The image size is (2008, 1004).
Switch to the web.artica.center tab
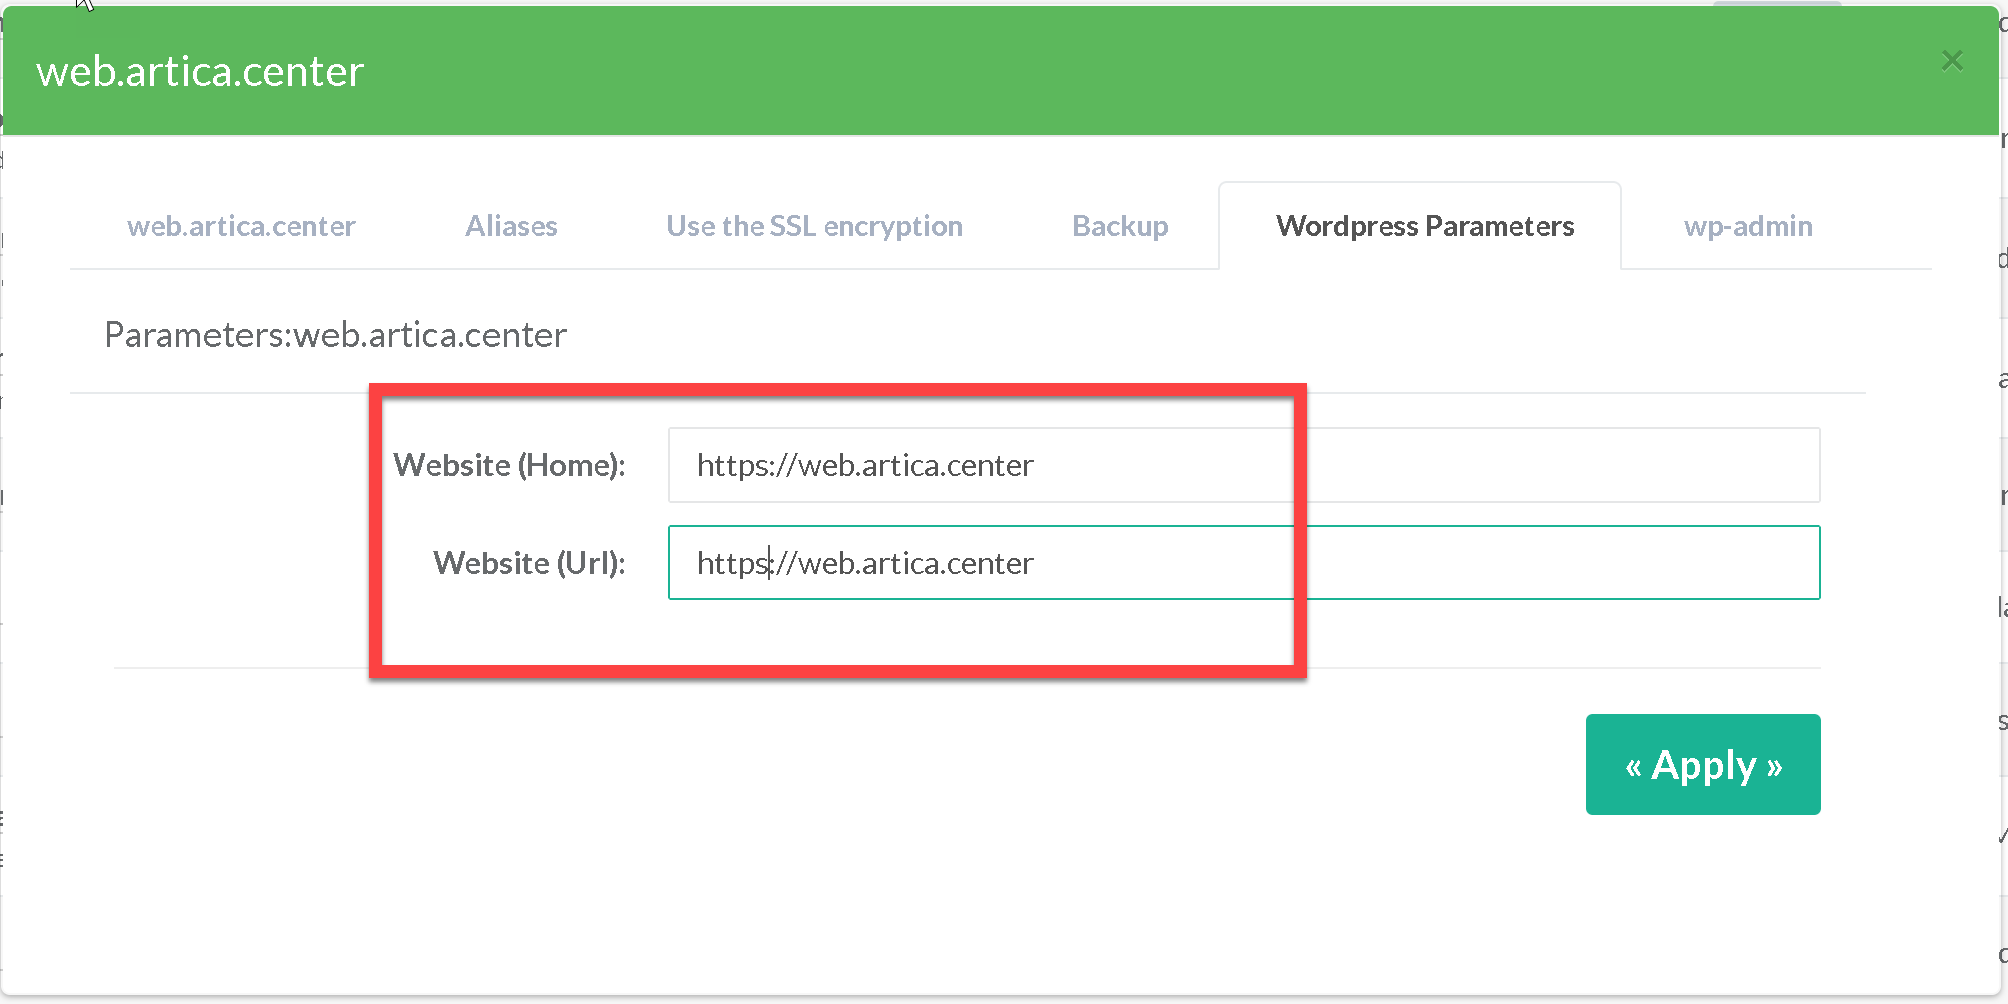pos(241,226)
